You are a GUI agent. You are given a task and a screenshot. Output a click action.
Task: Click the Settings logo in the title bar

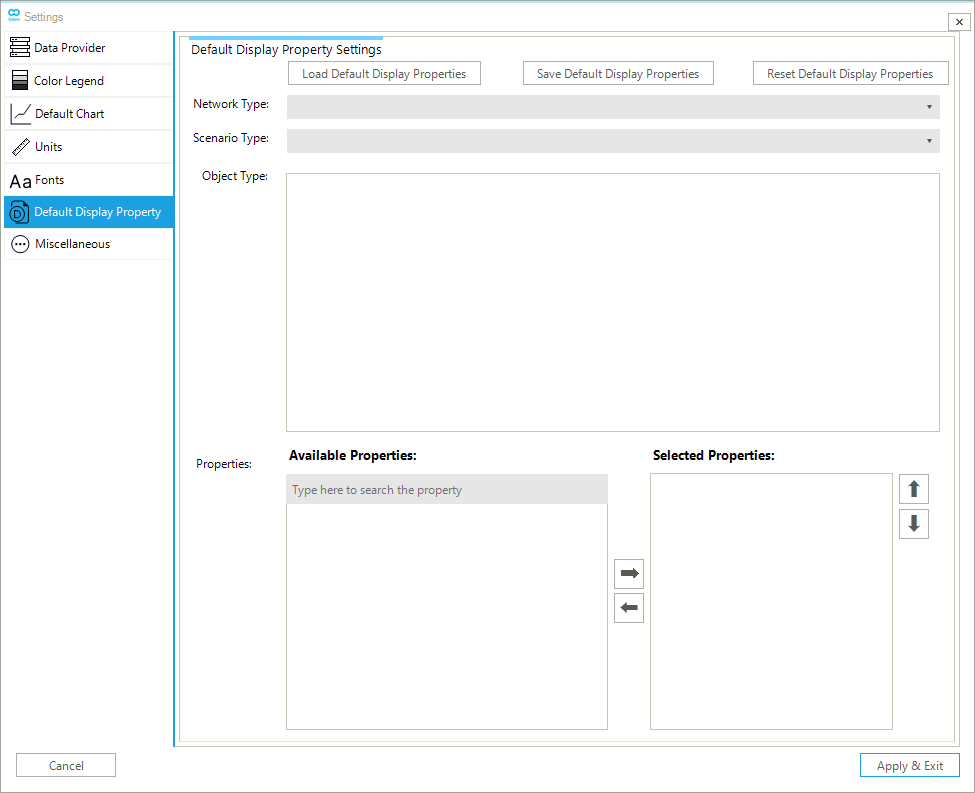pyautogui.click(x=14, y=15)
